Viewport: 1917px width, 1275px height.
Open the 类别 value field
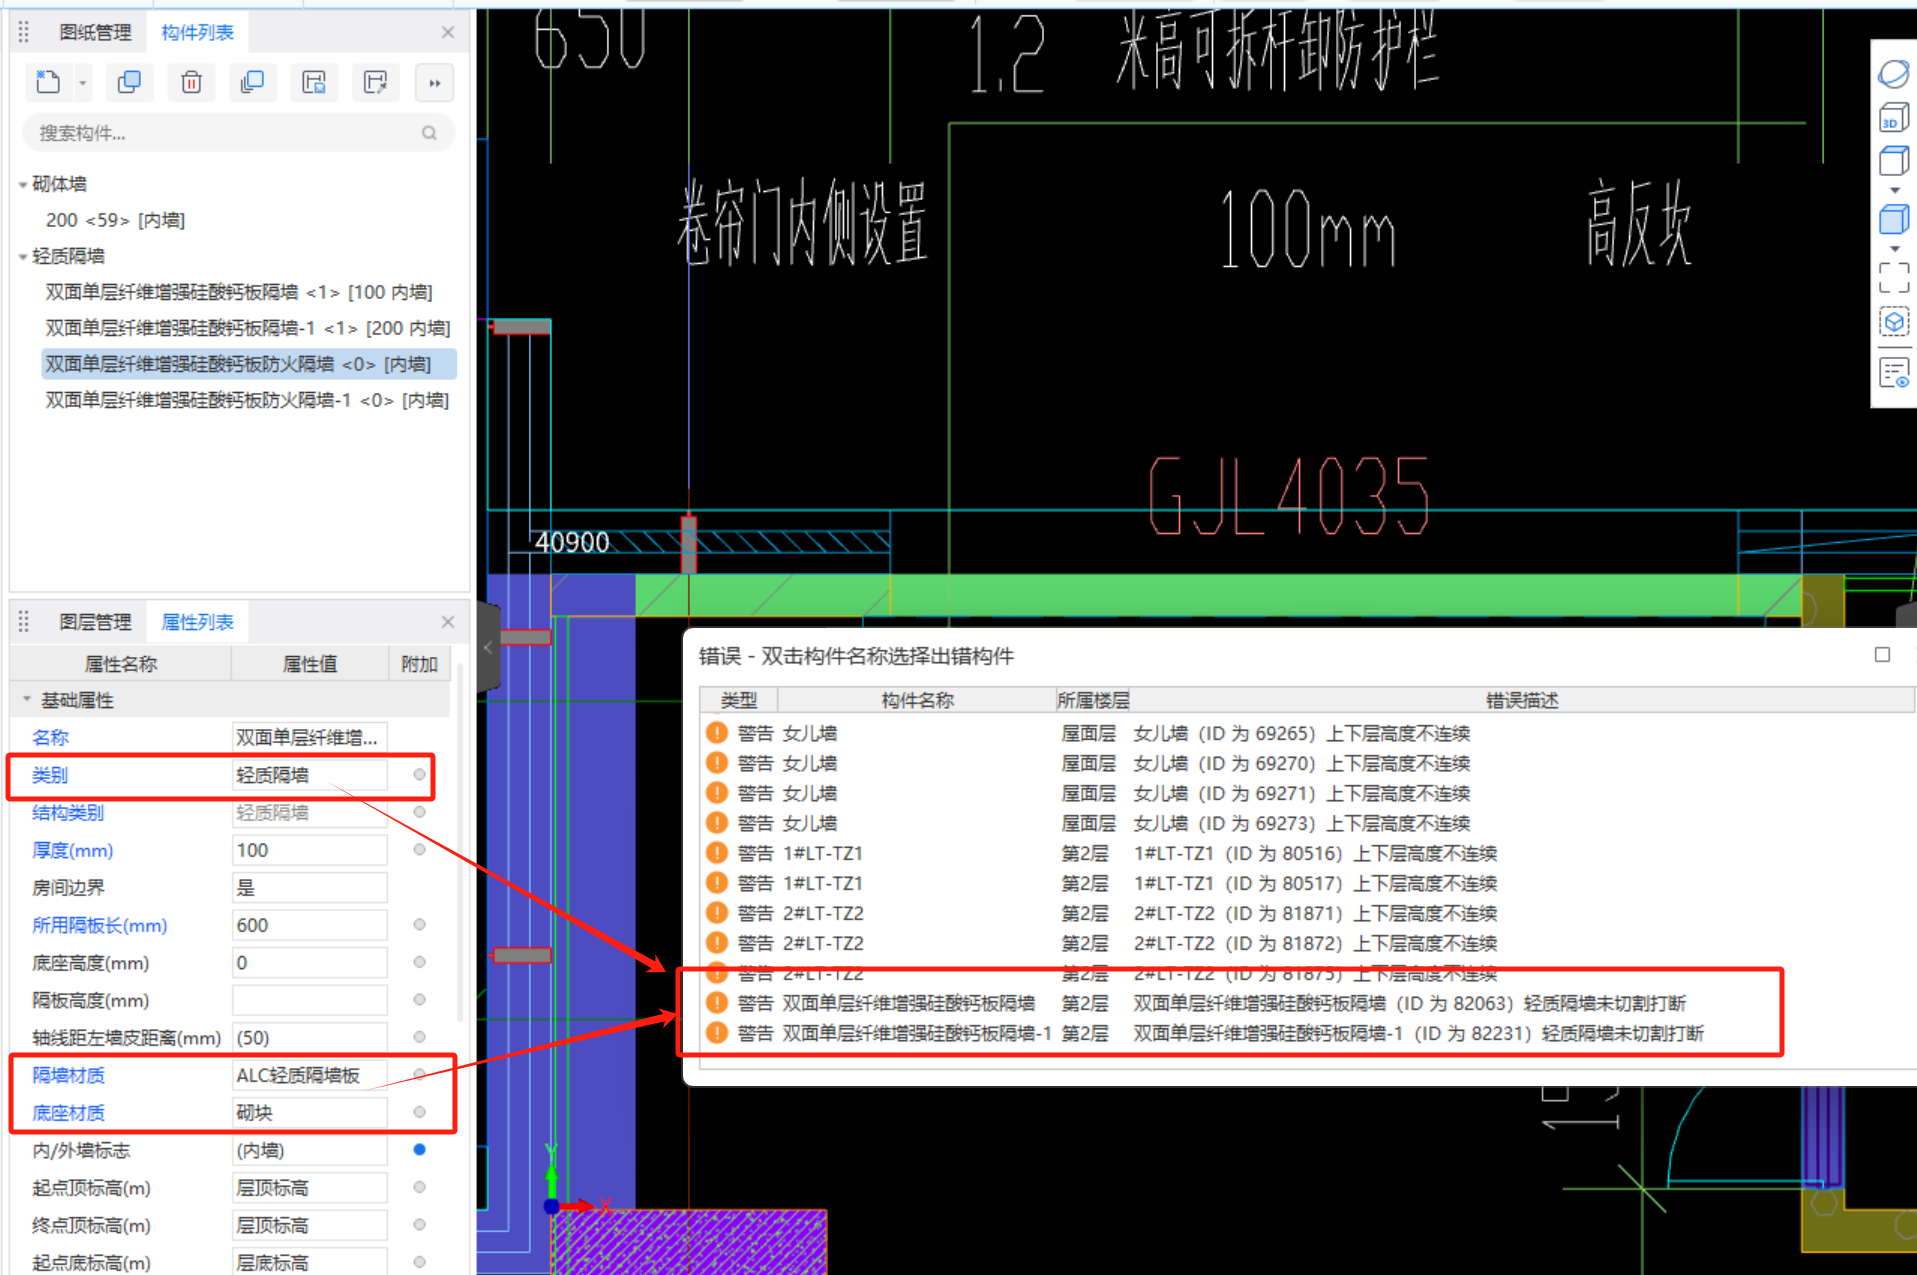[x=309, y=775]
